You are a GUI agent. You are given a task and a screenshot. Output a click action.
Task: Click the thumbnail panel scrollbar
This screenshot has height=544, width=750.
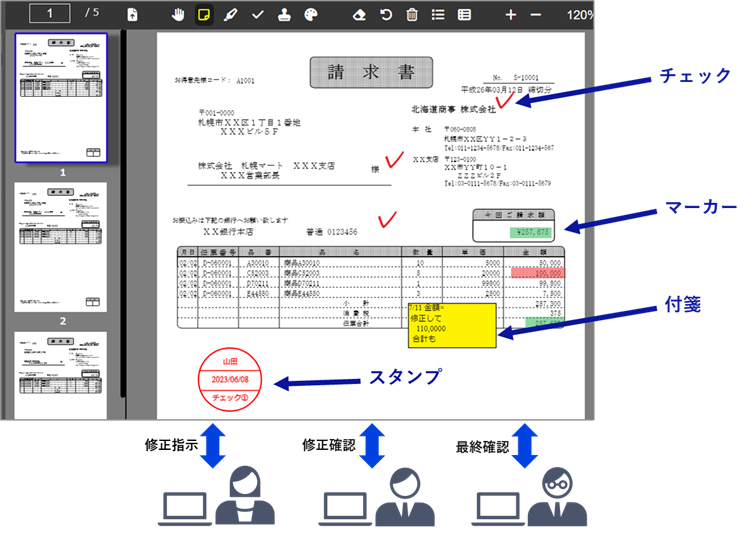(x=123, y=213)
